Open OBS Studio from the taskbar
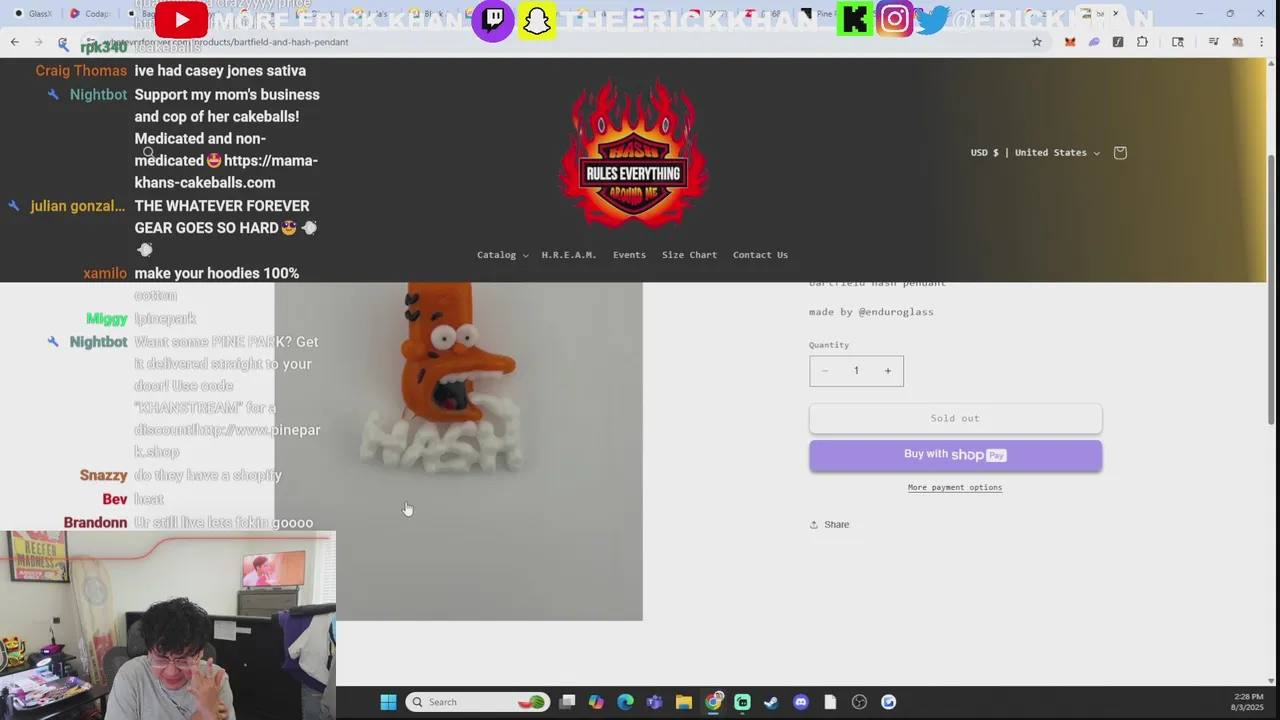The height and width of the screenshot is (720, 1280). point(859,702)
